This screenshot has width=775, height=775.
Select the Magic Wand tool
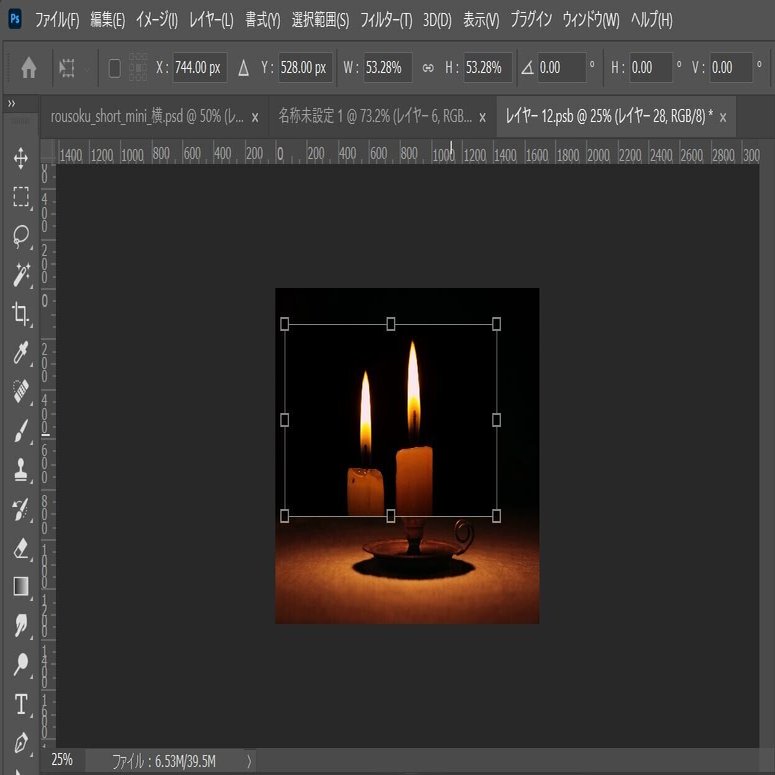click(20, 275)
